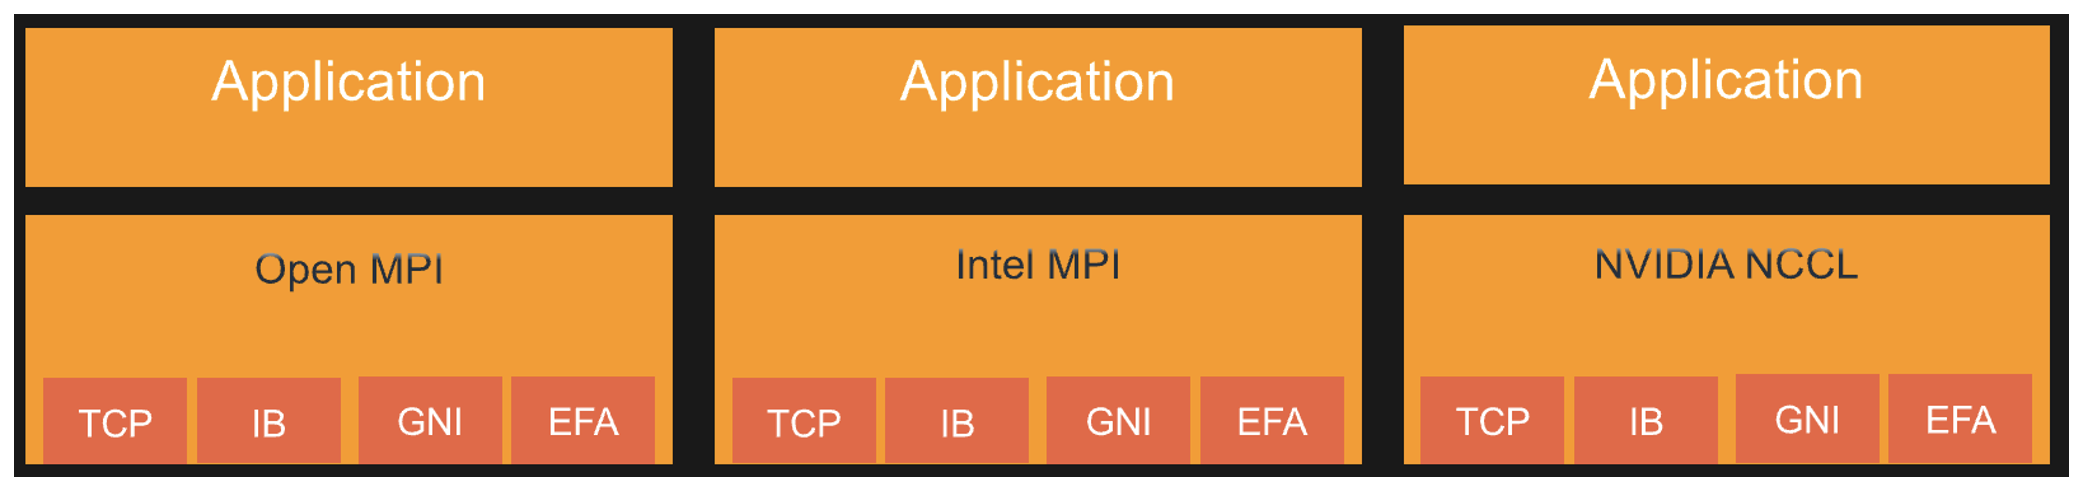Click the IB block under Open MPI

(269, 421)
